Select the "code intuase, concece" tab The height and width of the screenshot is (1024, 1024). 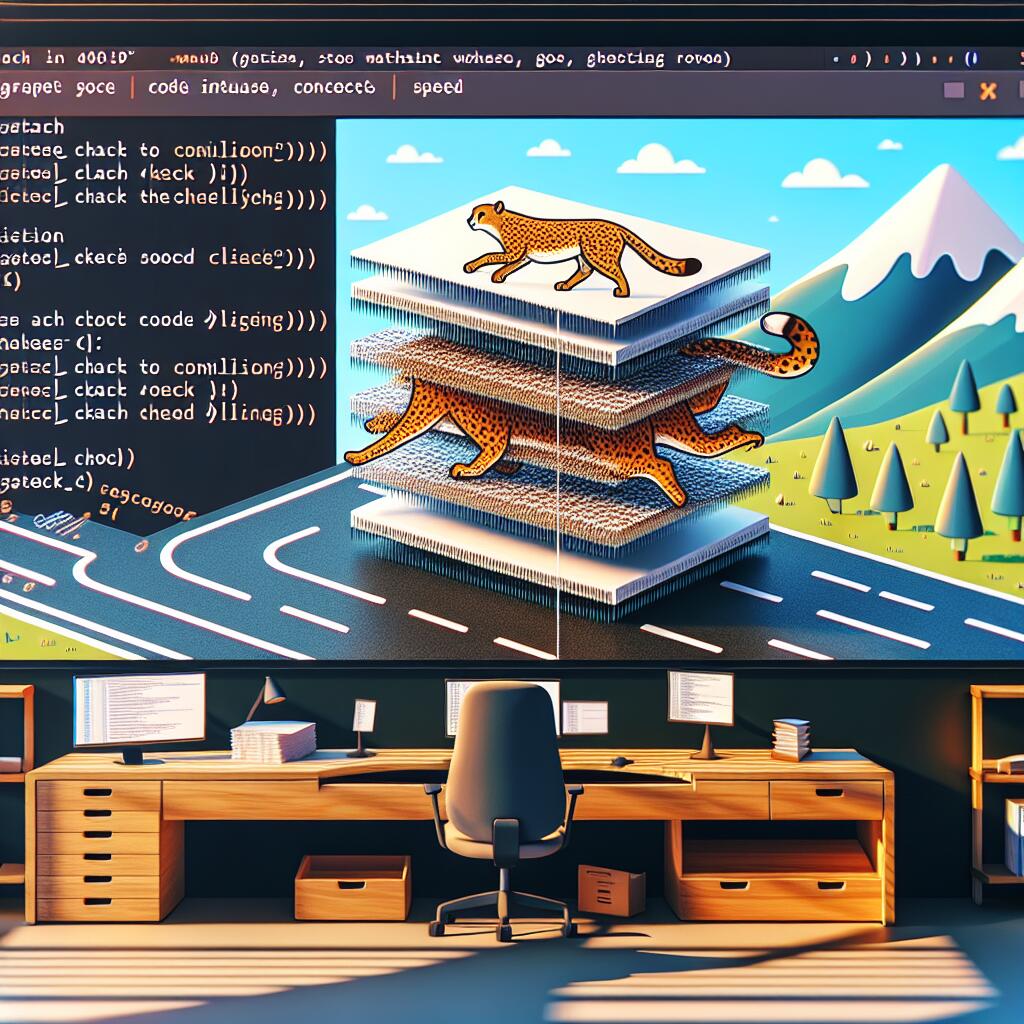261,87
